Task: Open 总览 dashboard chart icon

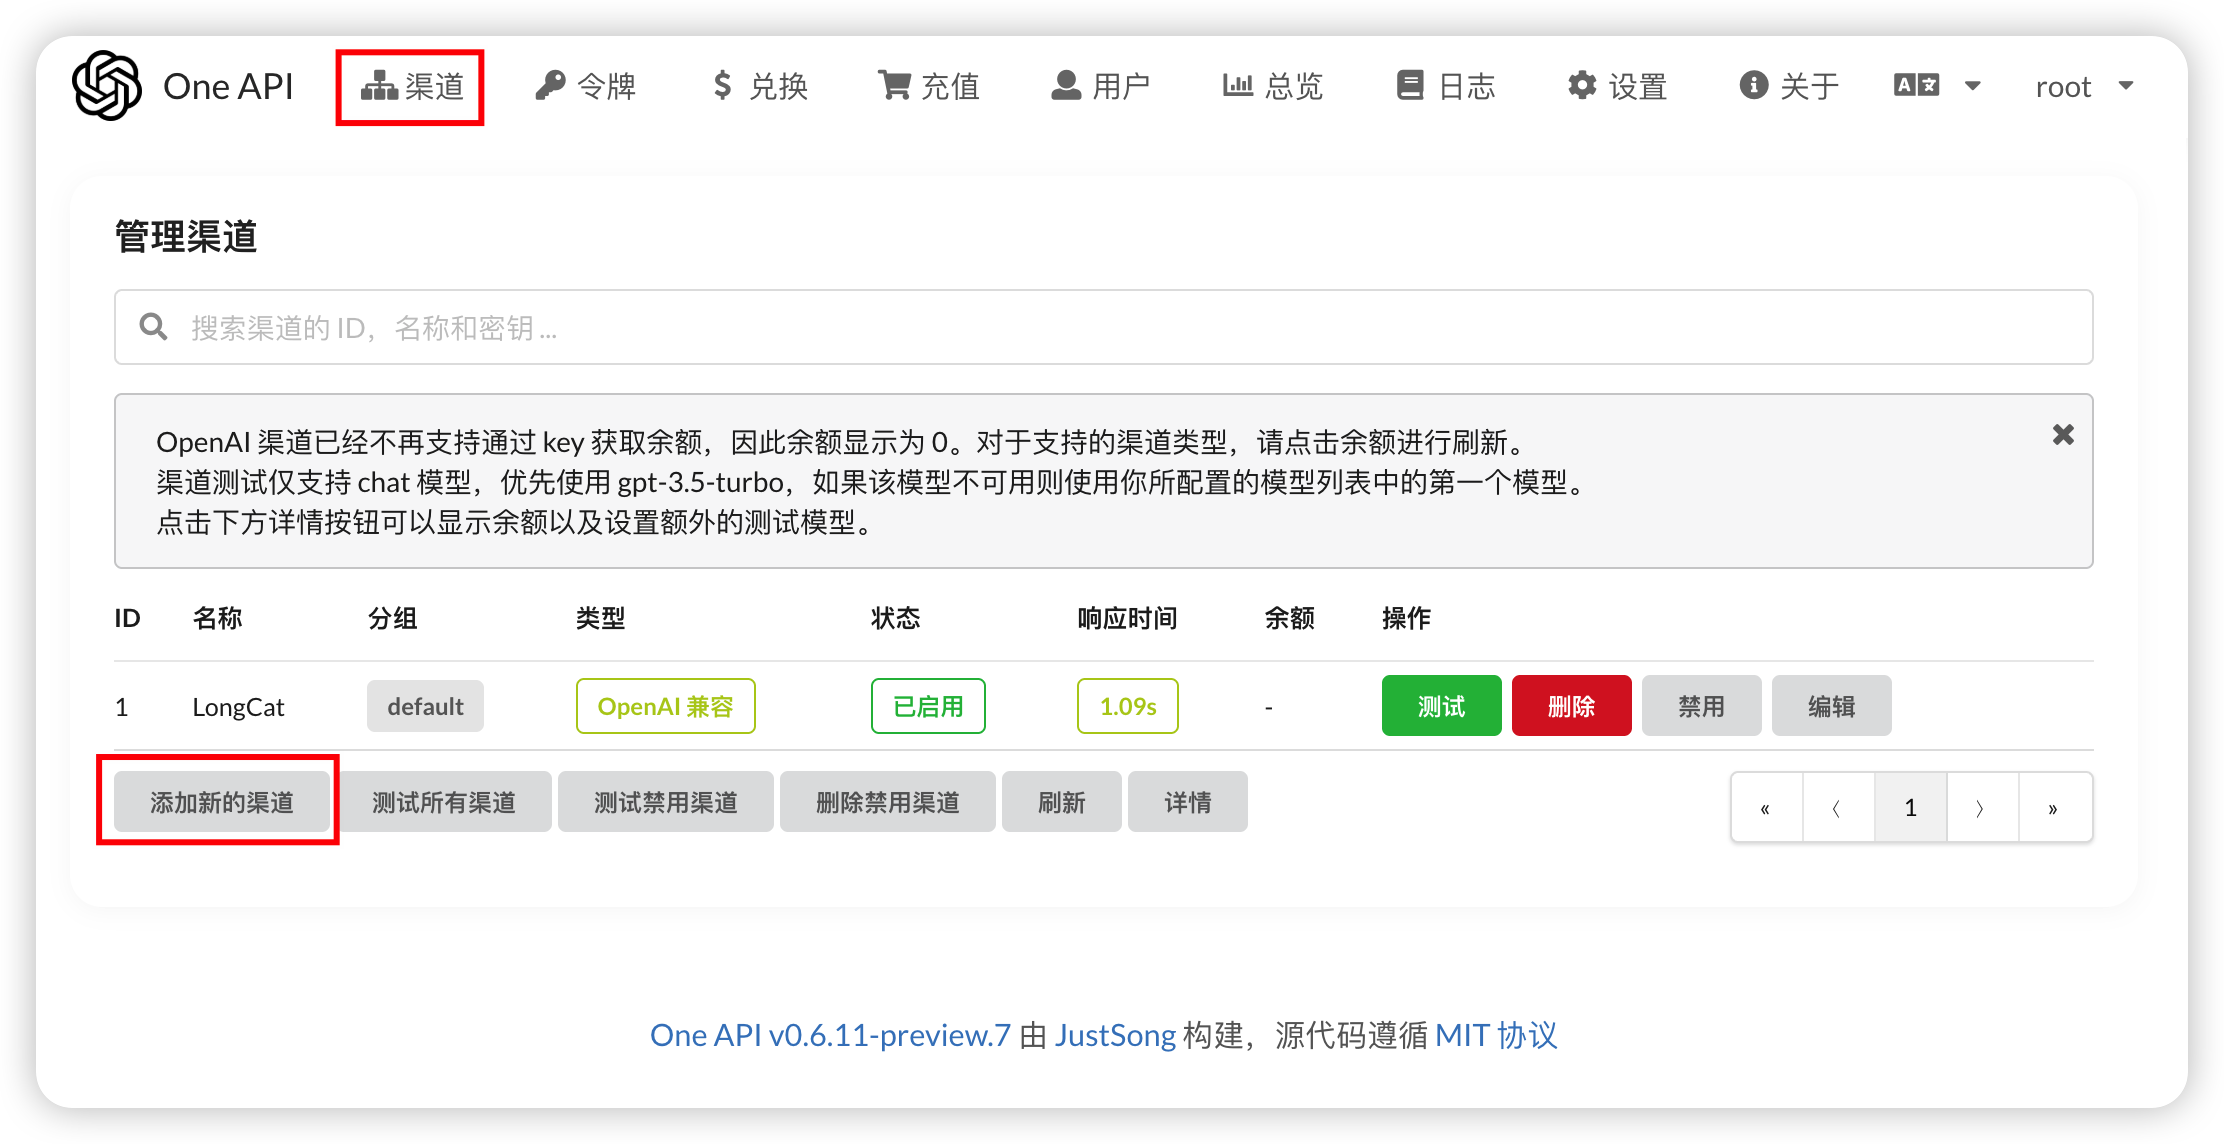Action: (x=1272, y=87)
